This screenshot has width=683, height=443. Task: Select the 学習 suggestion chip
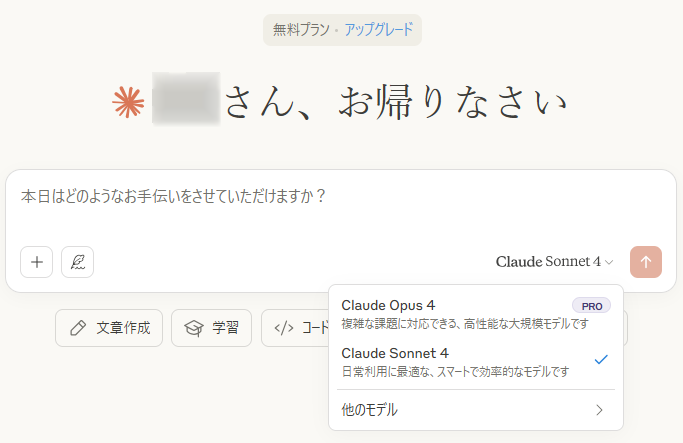[211, 328]
